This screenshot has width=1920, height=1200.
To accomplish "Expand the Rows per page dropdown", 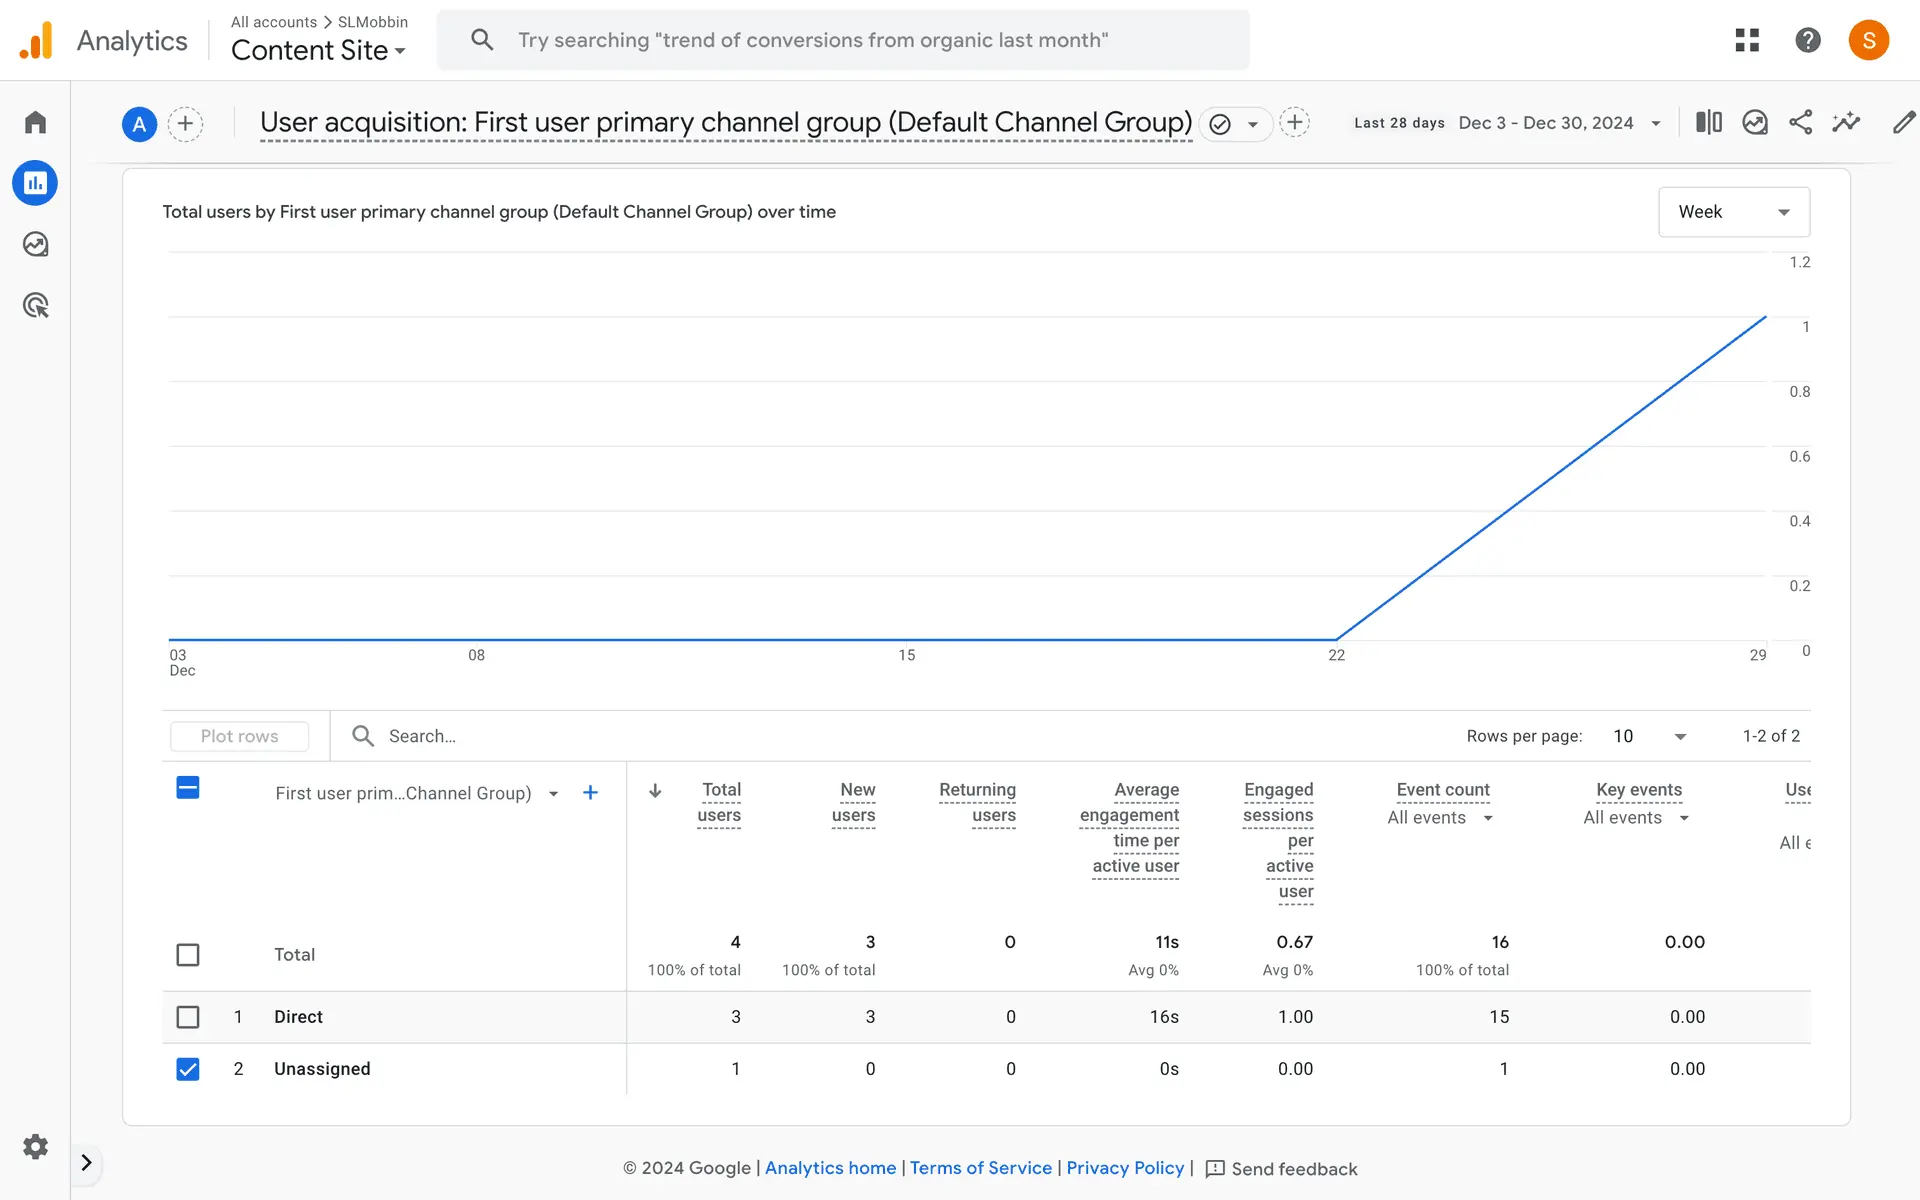I will tap(1650, 736).
